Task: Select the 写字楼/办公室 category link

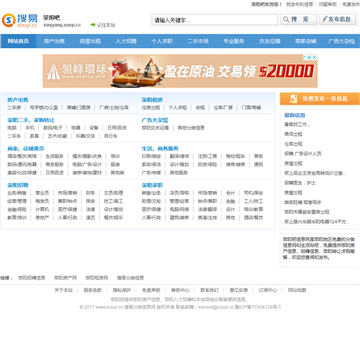Action: (44, 108)
